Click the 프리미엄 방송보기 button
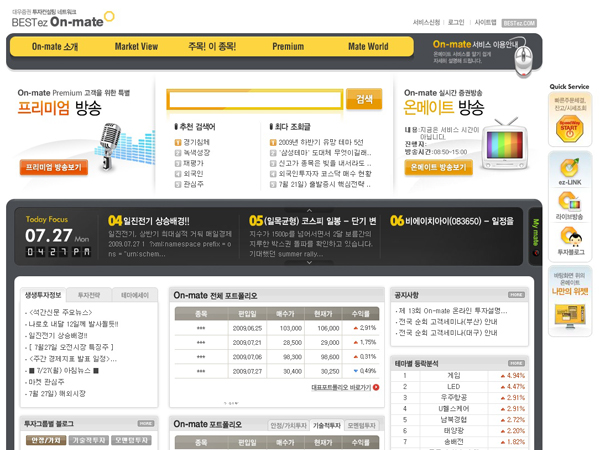The width and height of the screenshot is (600, 450). (x=54, y=168)
